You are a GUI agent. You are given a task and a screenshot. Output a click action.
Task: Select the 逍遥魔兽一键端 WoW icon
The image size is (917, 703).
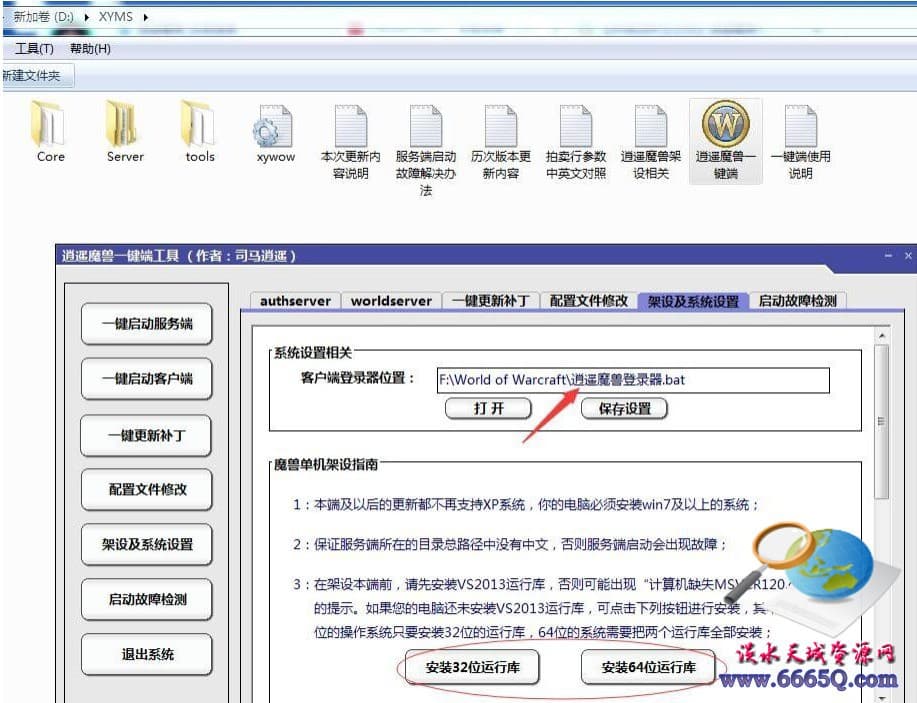(725, 141)
